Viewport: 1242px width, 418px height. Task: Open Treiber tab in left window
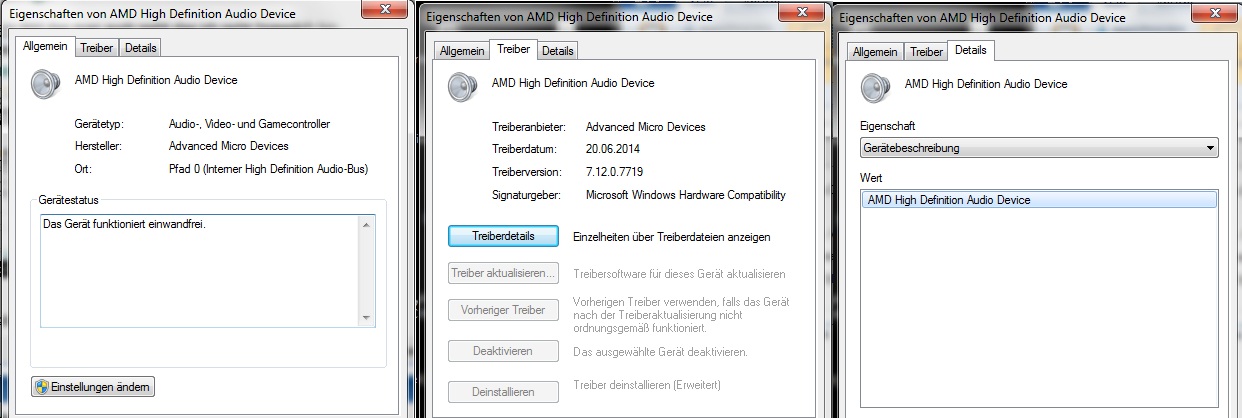point(96,48)
